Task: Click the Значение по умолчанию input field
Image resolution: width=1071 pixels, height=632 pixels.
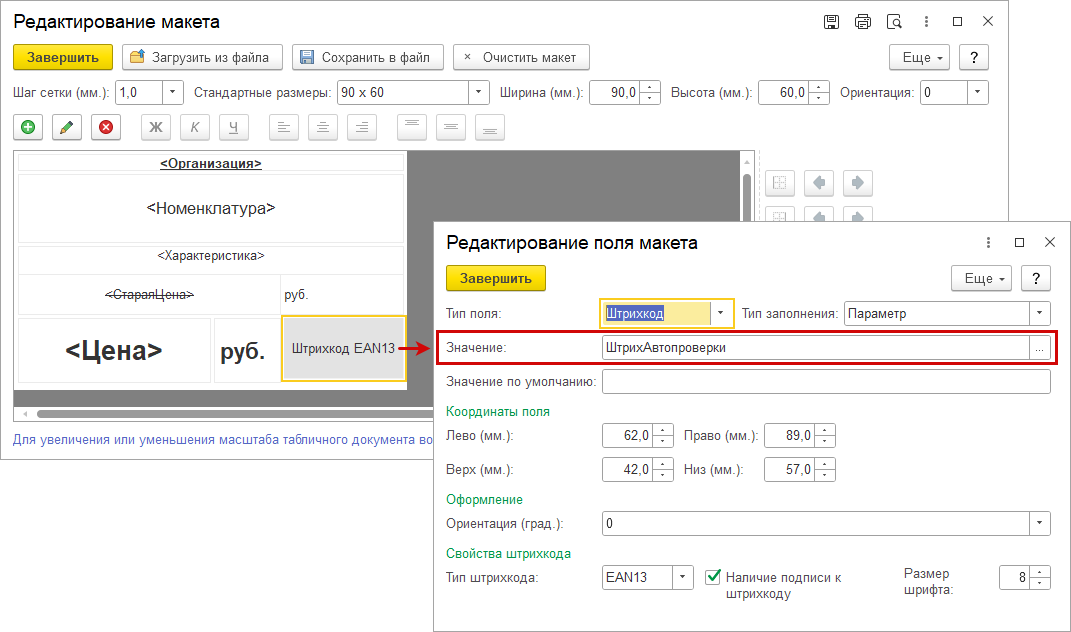Action: [x=825, y=382]
